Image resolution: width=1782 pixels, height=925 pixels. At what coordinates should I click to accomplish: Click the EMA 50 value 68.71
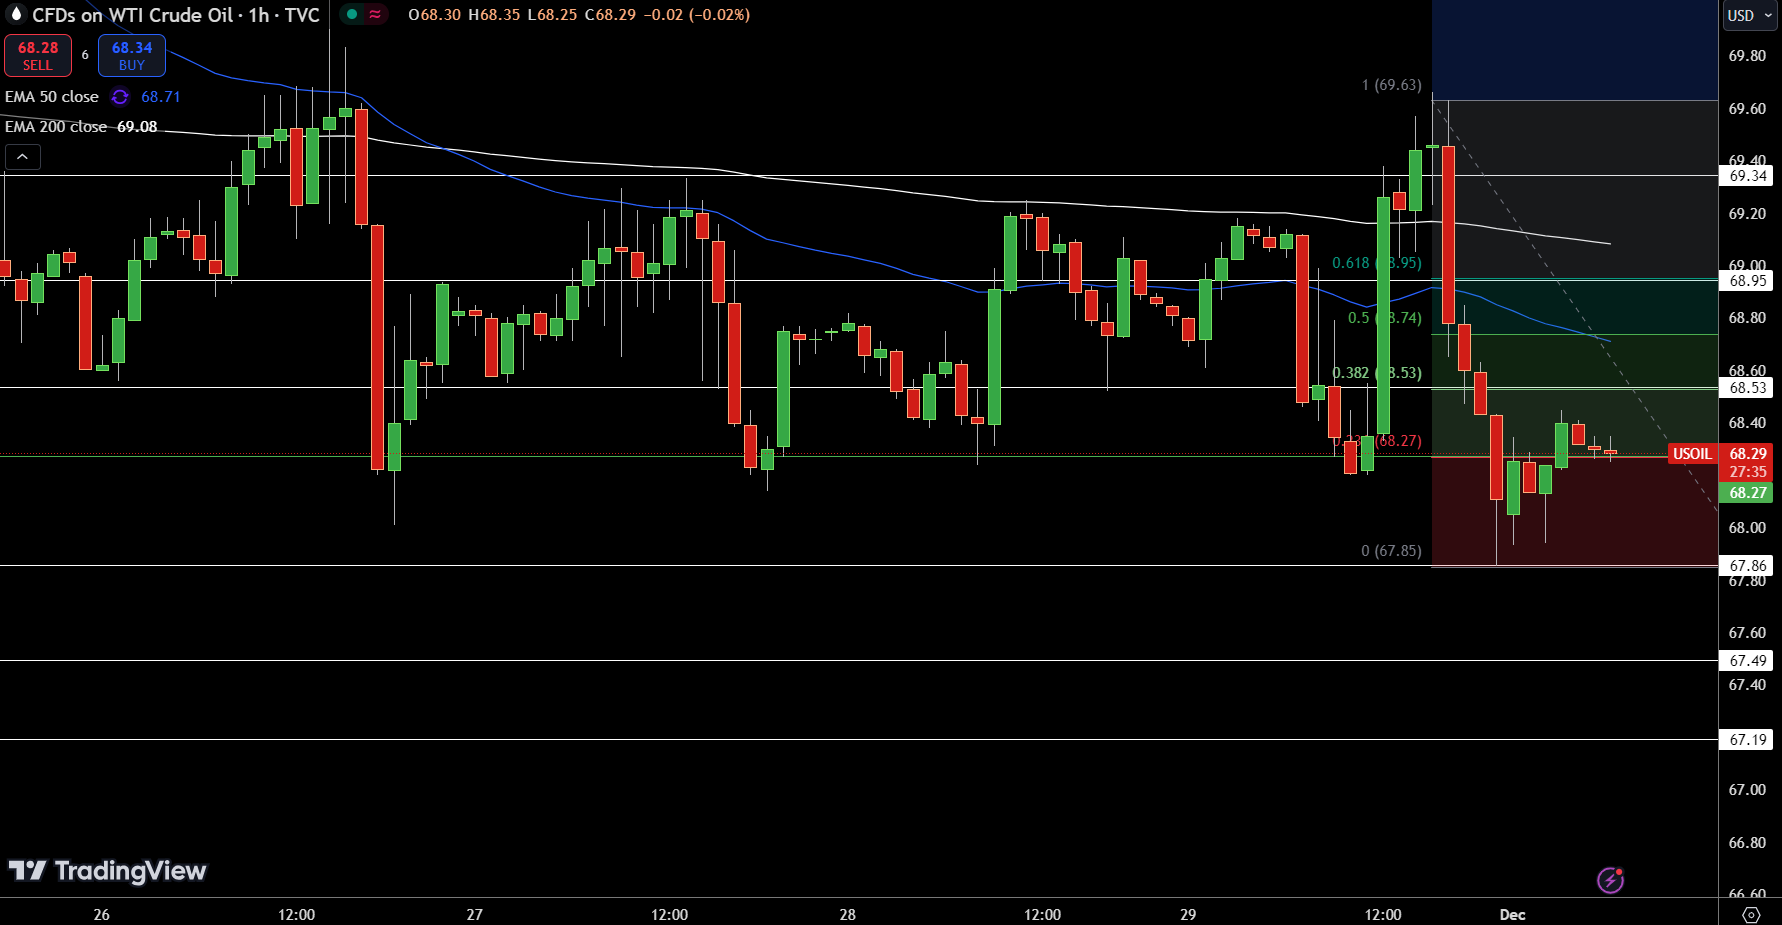pos(161,97)
